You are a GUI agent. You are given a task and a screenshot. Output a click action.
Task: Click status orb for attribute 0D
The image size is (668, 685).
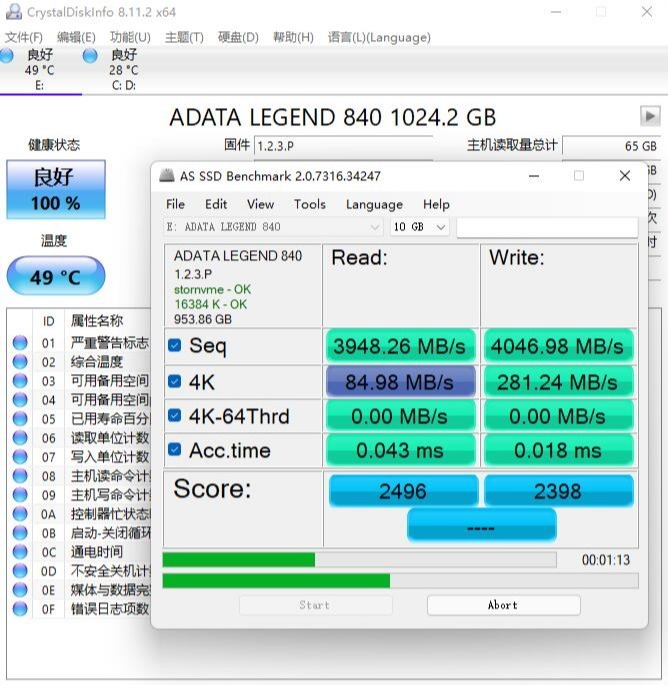click(x=20, y=571)
